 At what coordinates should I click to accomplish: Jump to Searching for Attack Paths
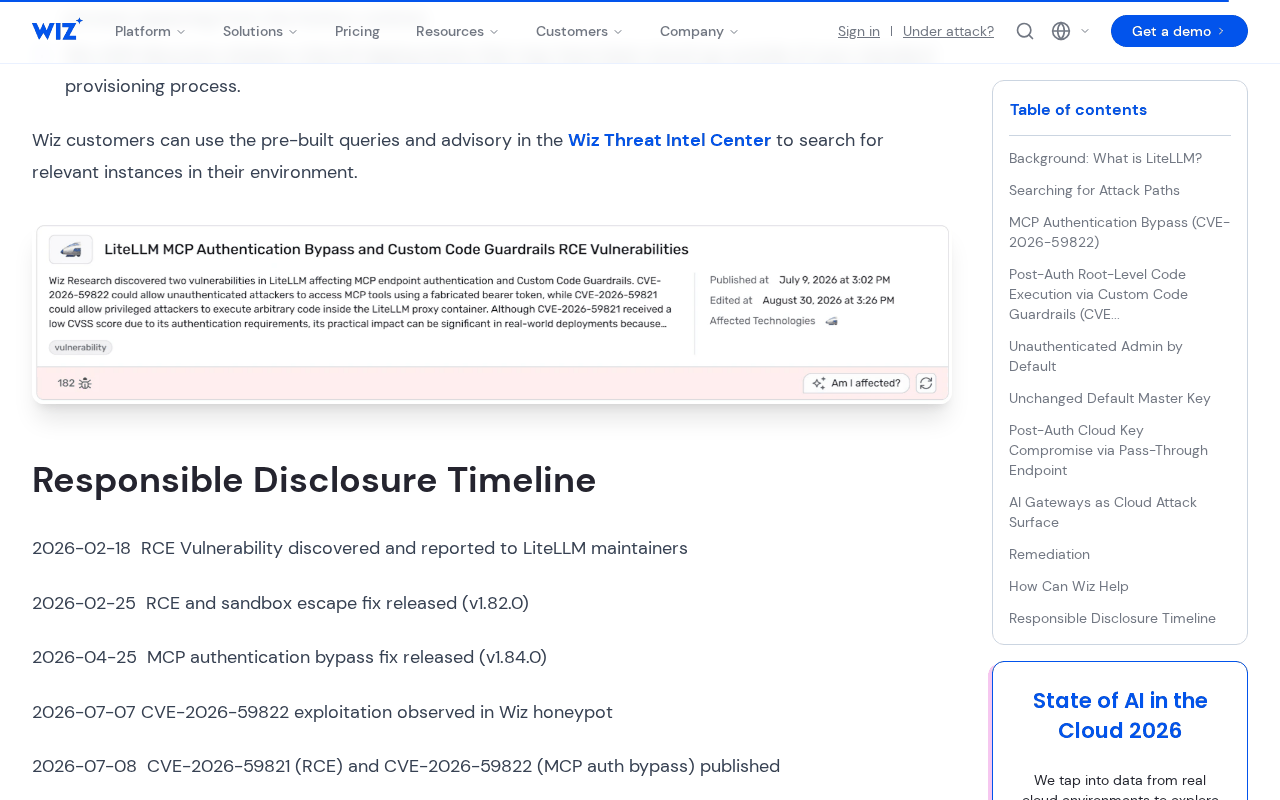pyautogui.click(x=1094, y=190)
